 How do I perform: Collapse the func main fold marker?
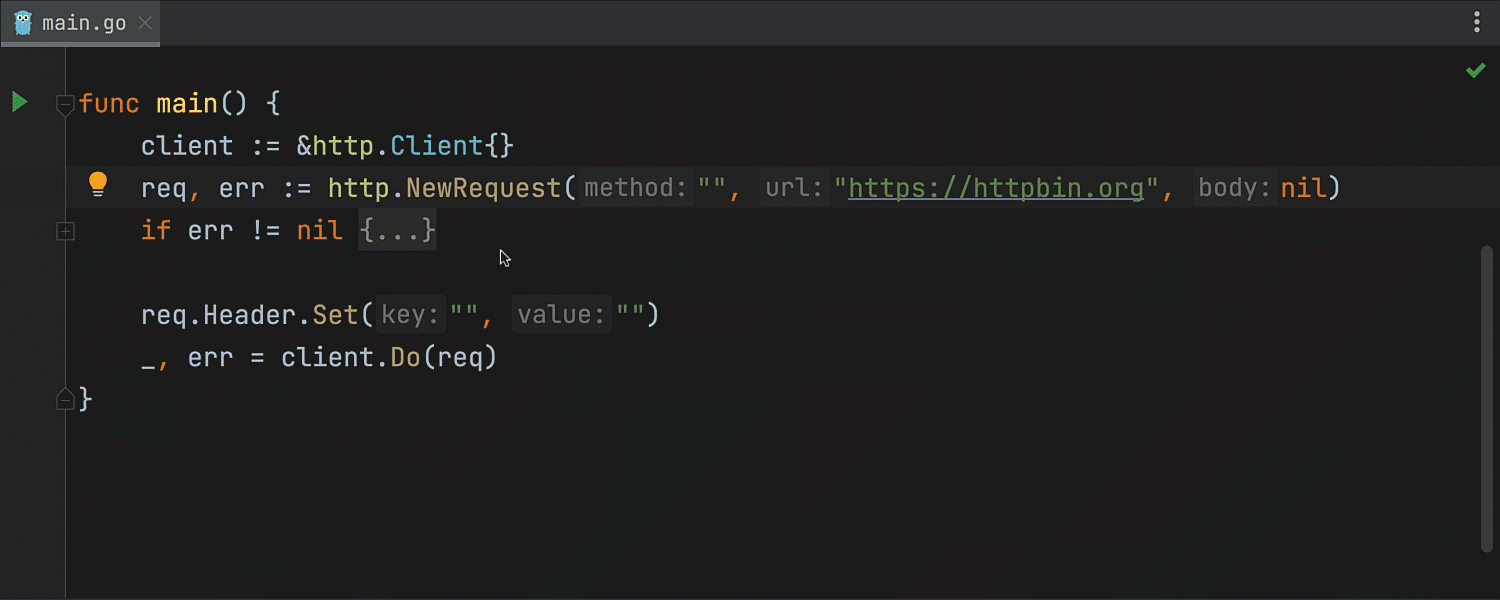point(65,104)
